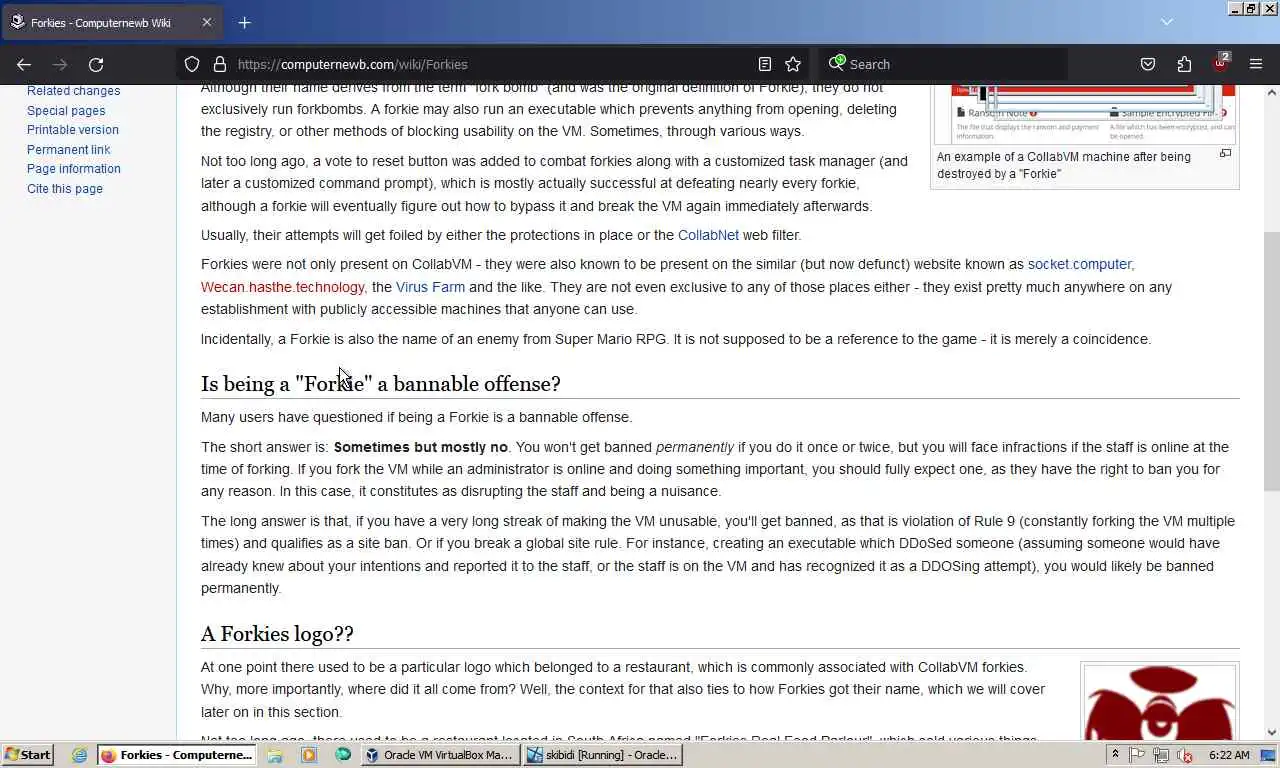
Task: Open Special pages link
Action: (66, 111)
